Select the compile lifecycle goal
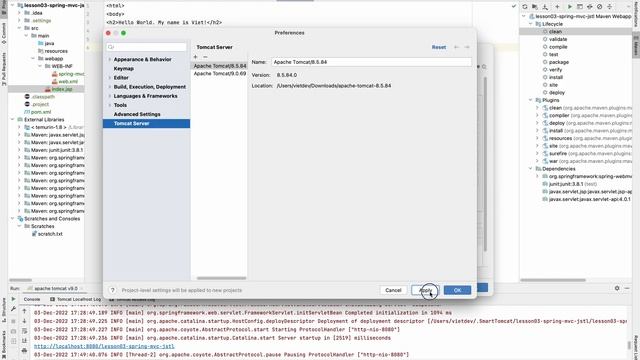The image size is (640, 360). (558, 47)
